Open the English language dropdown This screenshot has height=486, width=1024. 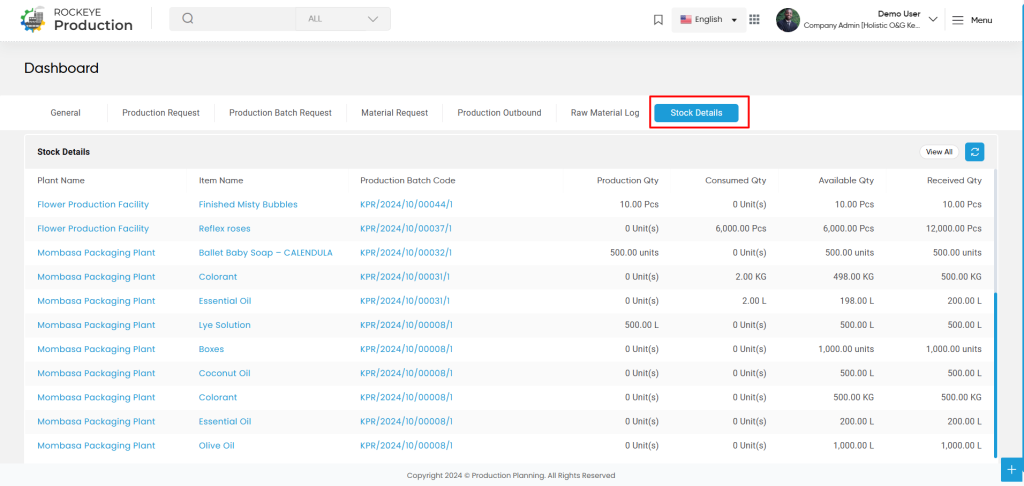pyautogui.click(x=709, y=20)
